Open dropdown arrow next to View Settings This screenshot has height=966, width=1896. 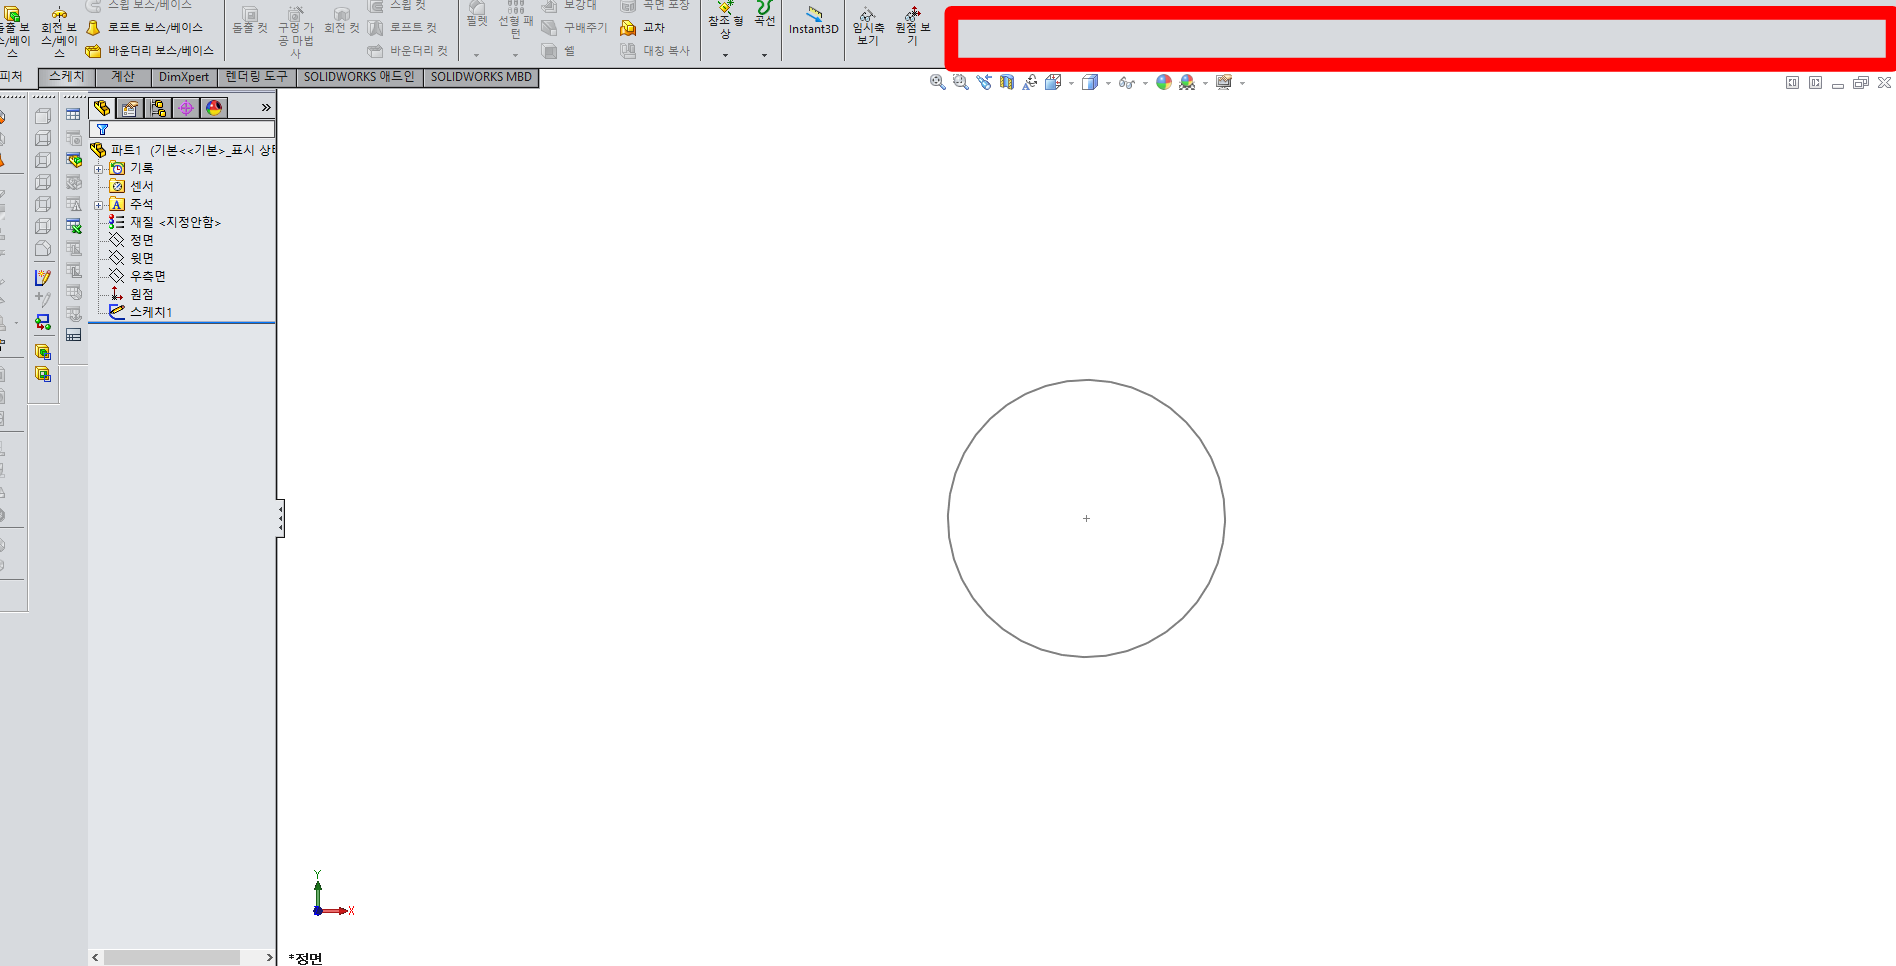coord(1242,83)
